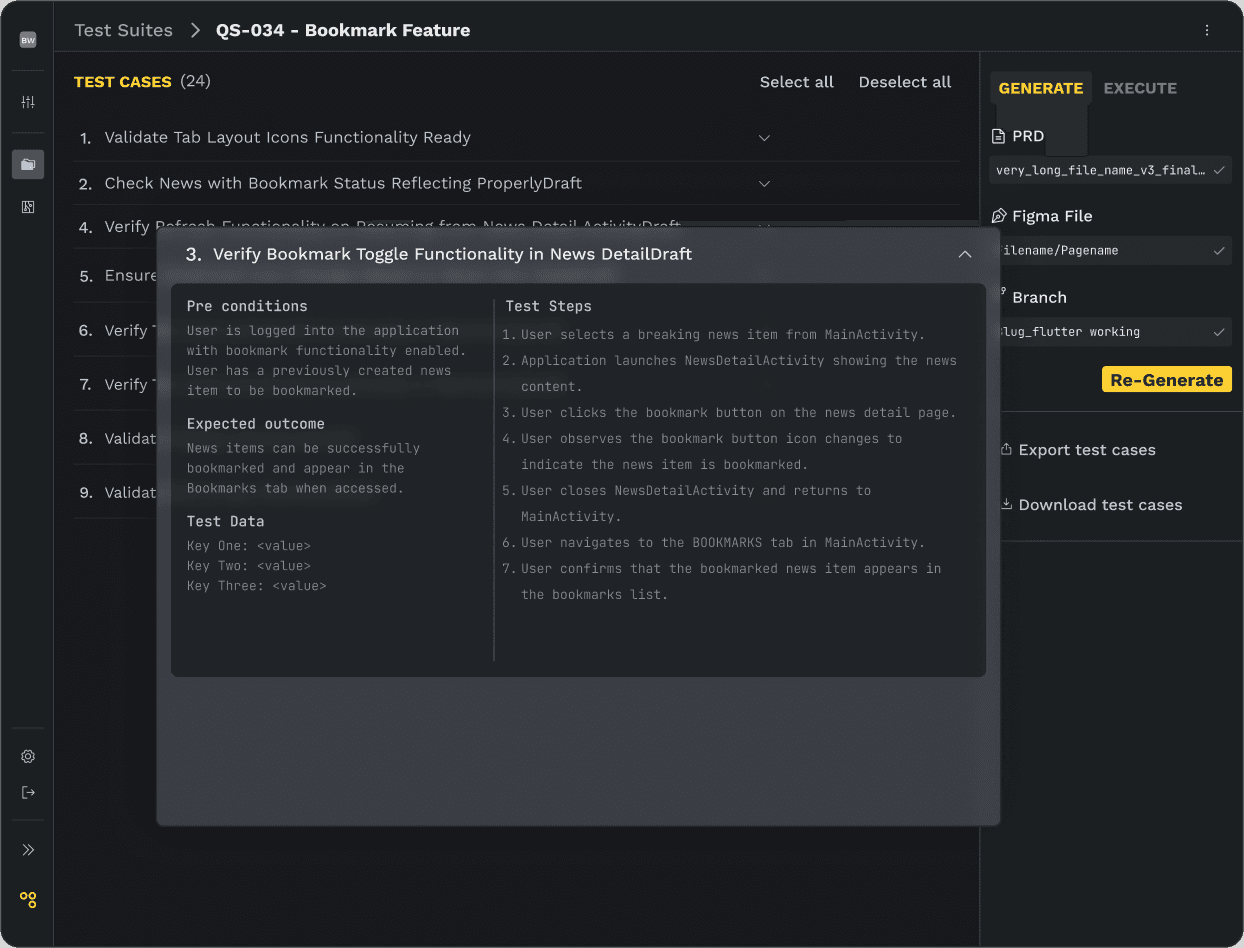Collapse test case 3 with chevron up

coord(965,255)
